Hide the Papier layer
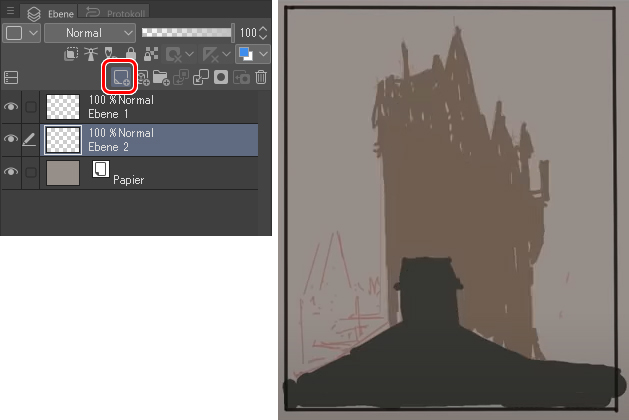This screenshot has height=420, width=629. click(x=12, y=173)
